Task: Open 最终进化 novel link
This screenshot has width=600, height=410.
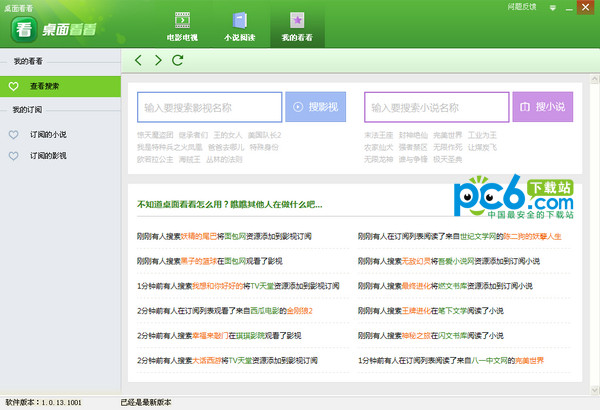Action: click(416, 286)
